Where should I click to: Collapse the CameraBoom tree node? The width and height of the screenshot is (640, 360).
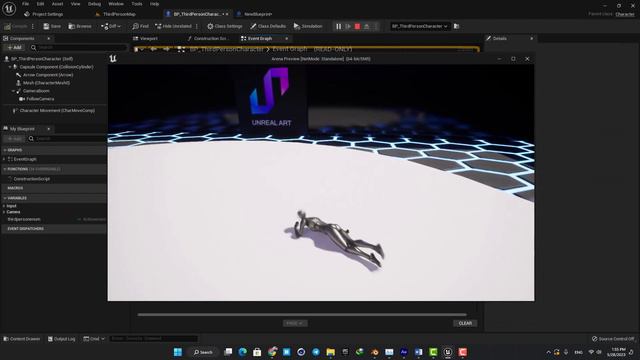coord(13,91)
